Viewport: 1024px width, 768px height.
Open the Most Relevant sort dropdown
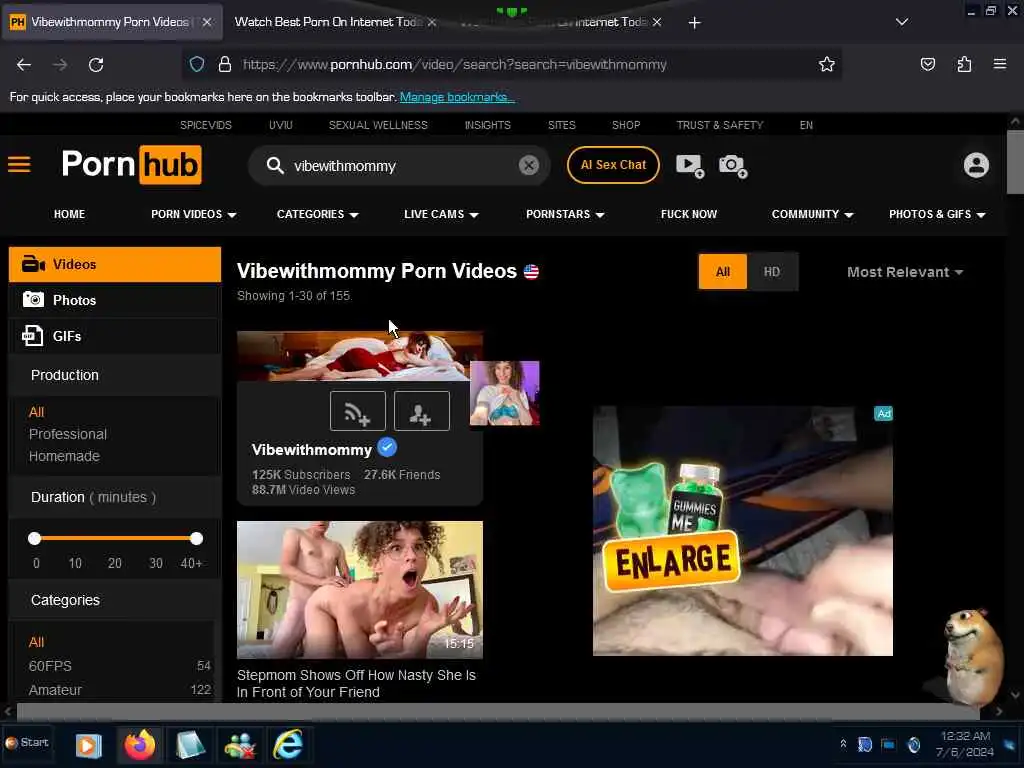(905, 272)
